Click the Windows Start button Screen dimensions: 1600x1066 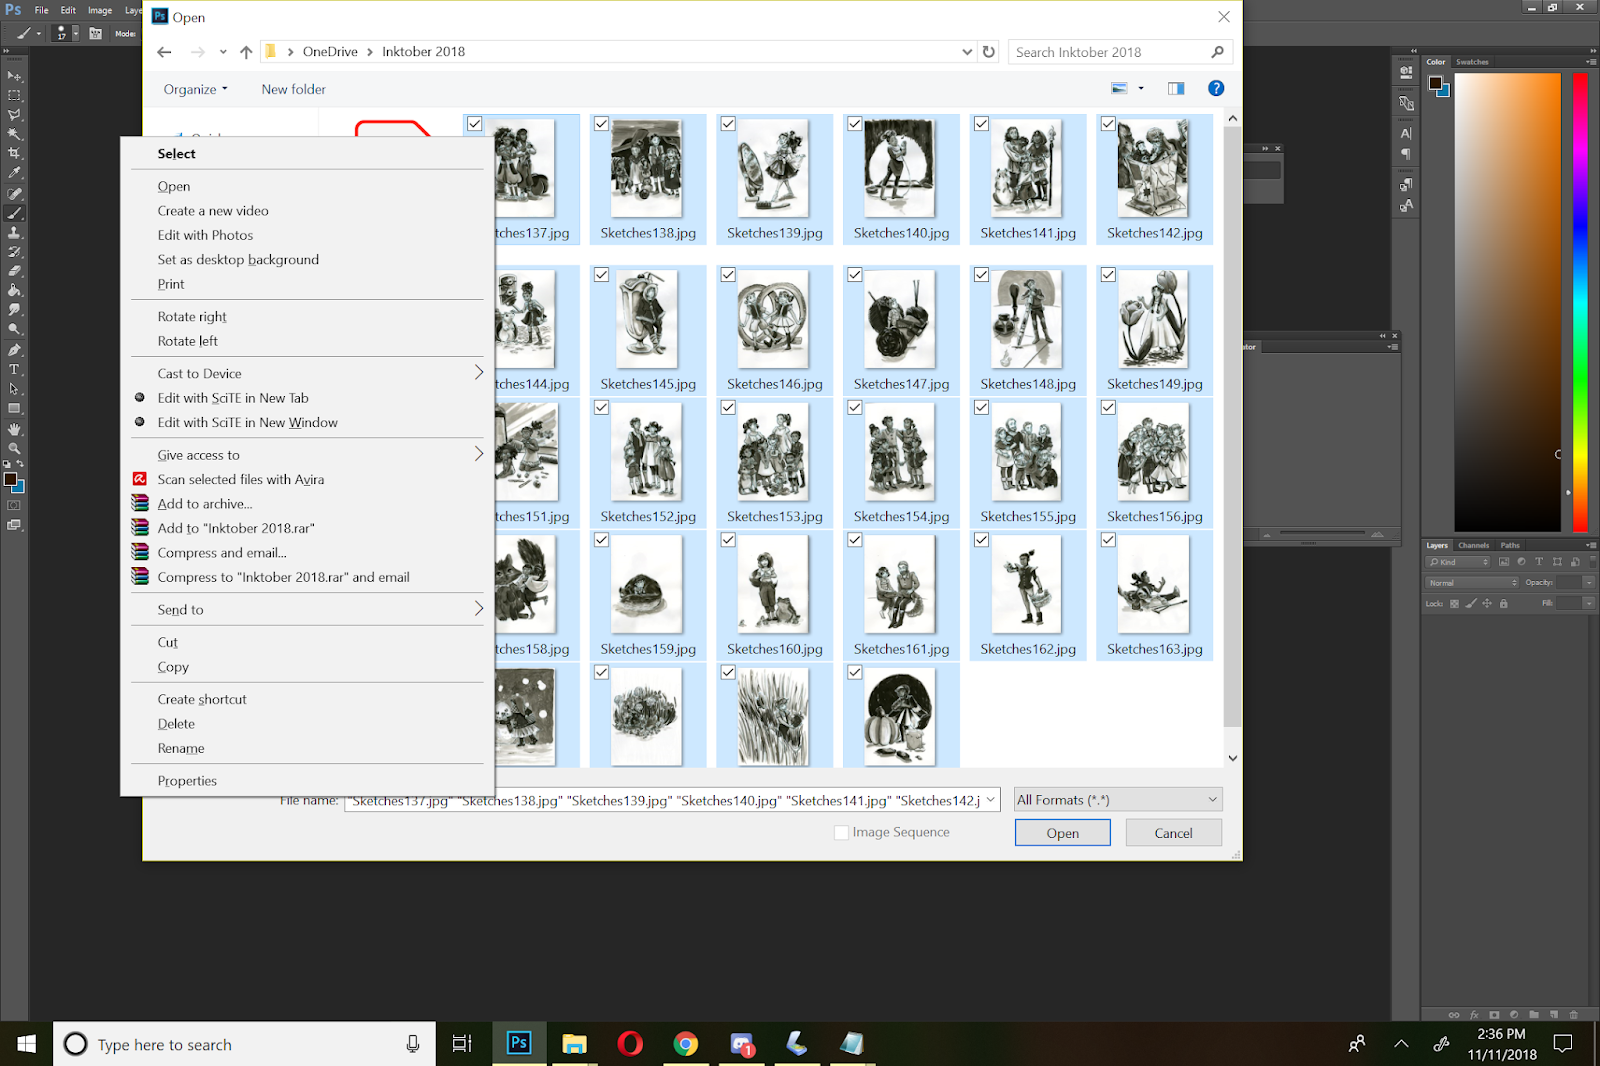[x=27, y=1044]
